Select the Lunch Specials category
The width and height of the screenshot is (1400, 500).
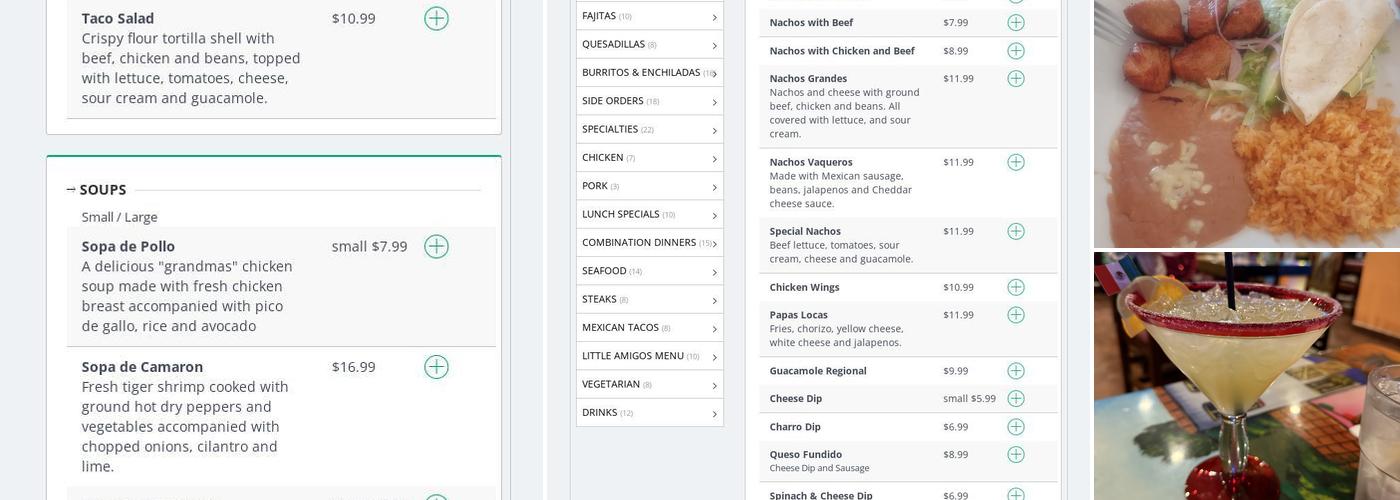tap(621, 214)
